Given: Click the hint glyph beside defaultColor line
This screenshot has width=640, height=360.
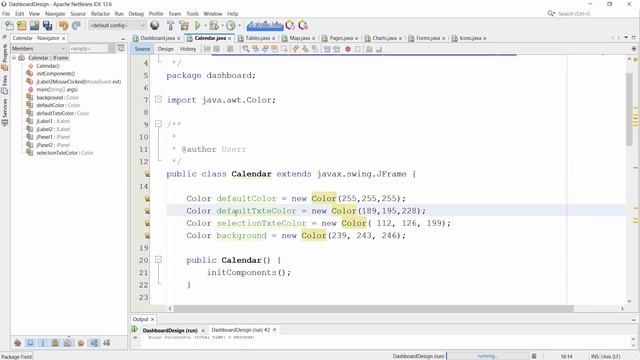Looking at the screenshot, I should pos(147,199).
